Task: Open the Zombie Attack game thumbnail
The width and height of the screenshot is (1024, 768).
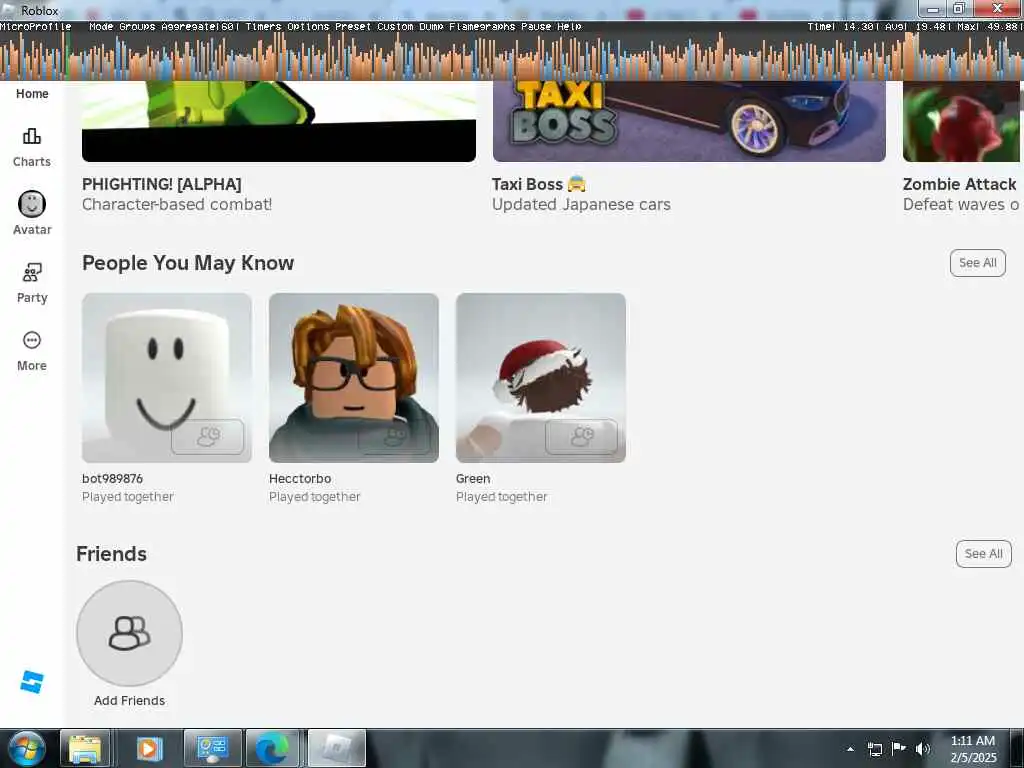Action: tap(963, 121)
